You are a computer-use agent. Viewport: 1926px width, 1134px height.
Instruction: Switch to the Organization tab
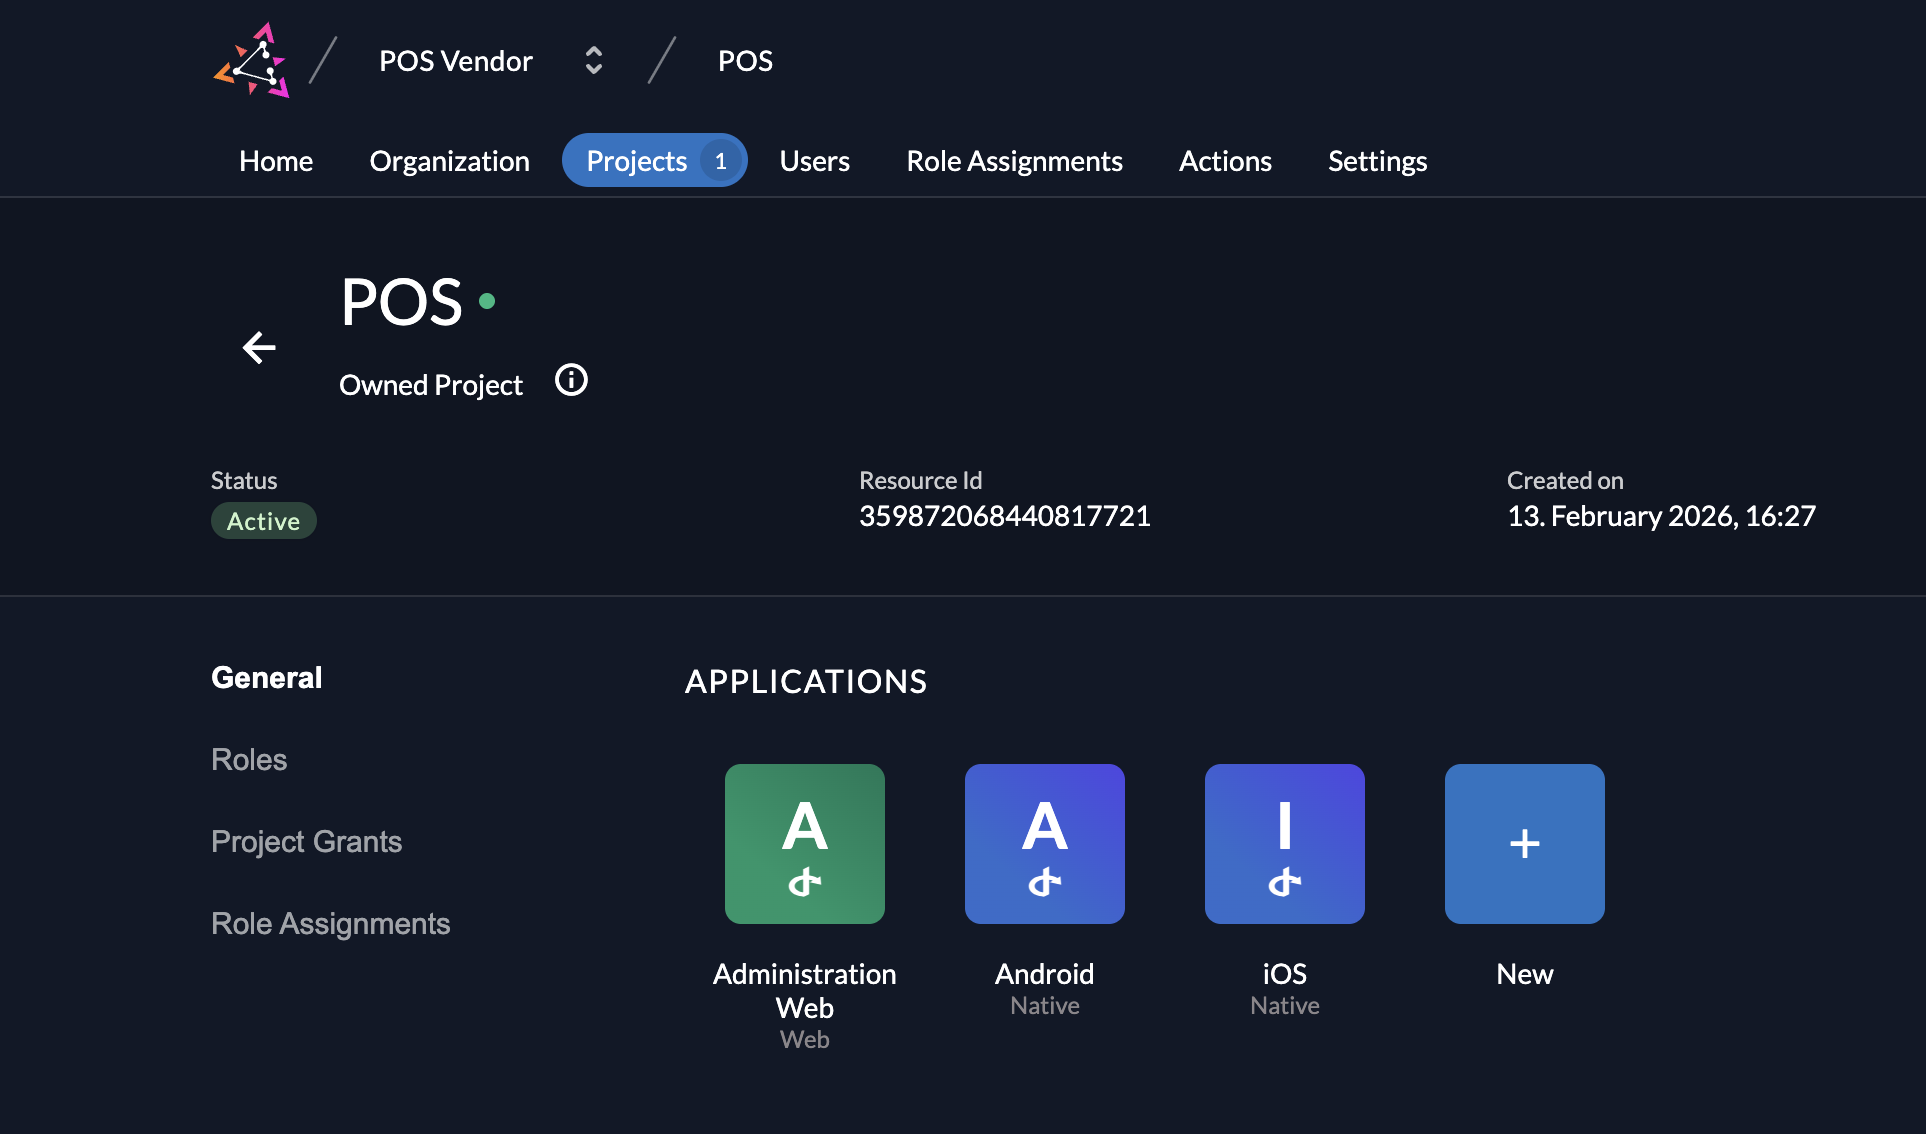click(449, 161)
